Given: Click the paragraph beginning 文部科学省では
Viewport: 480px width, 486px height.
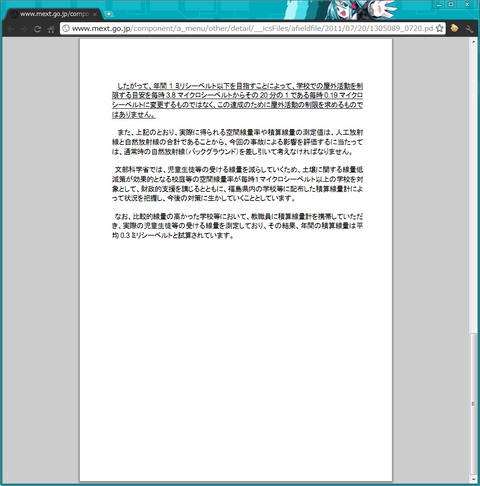Looking at the screenshot, I should 237,184.
